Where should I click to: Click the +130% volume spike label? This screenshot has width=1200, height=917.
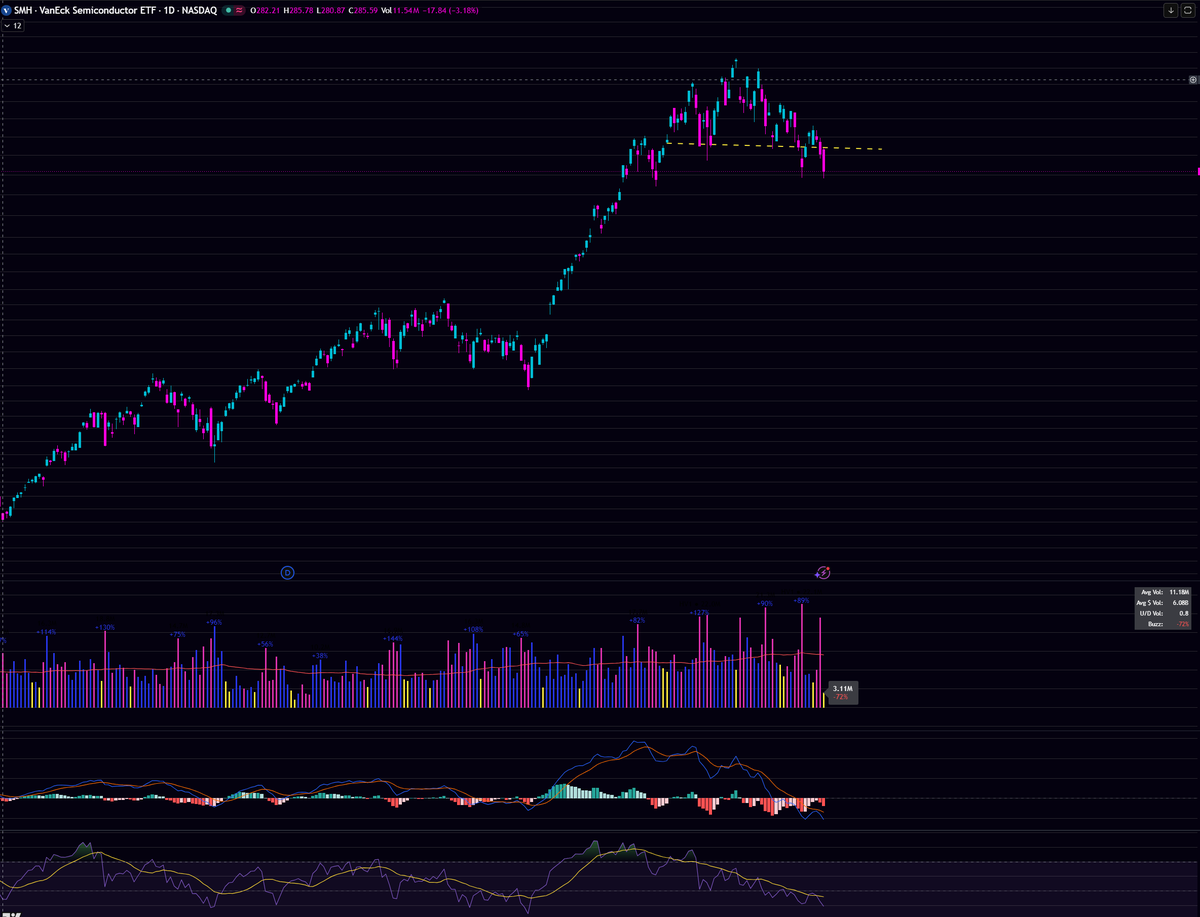(105, 627)
